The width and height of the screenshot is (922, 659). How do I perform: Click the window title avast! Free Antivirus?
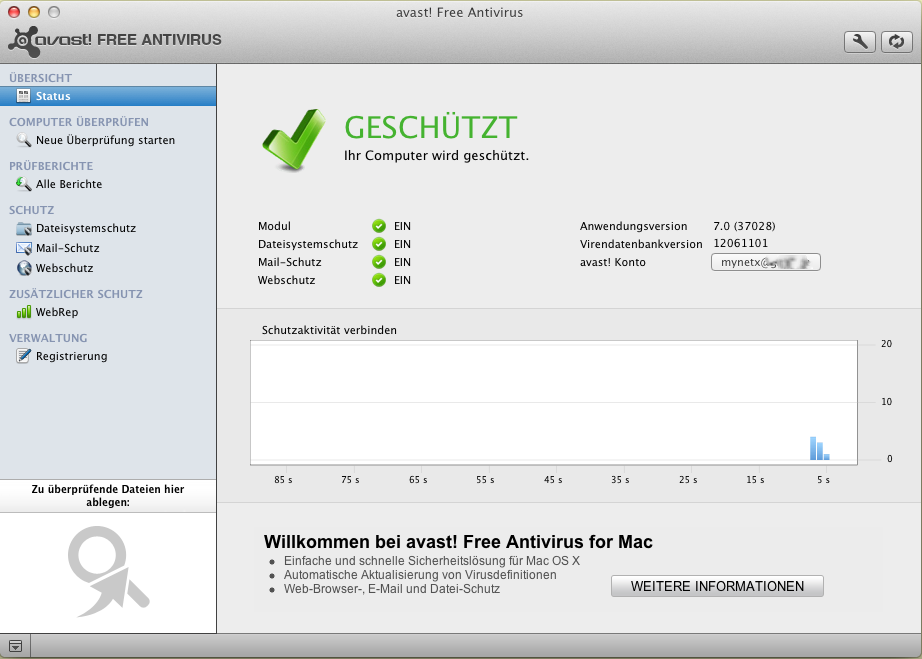tap(459, 12)
